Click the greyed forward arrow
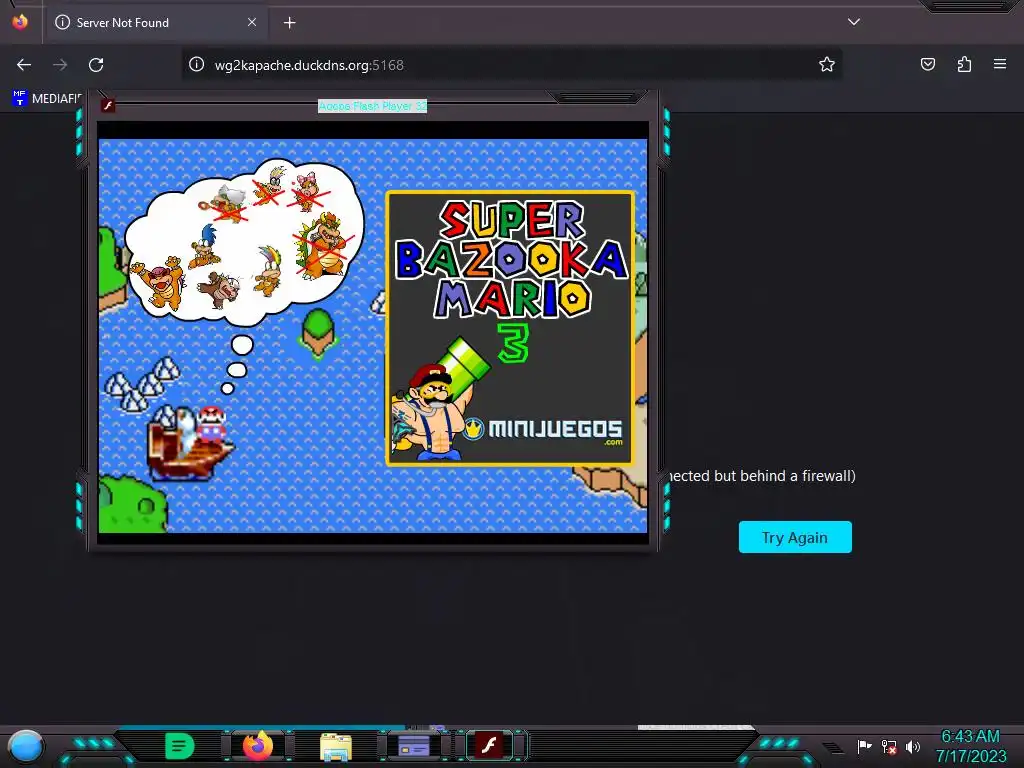This screenshot has height=768, width=1024. coord(60,65)
